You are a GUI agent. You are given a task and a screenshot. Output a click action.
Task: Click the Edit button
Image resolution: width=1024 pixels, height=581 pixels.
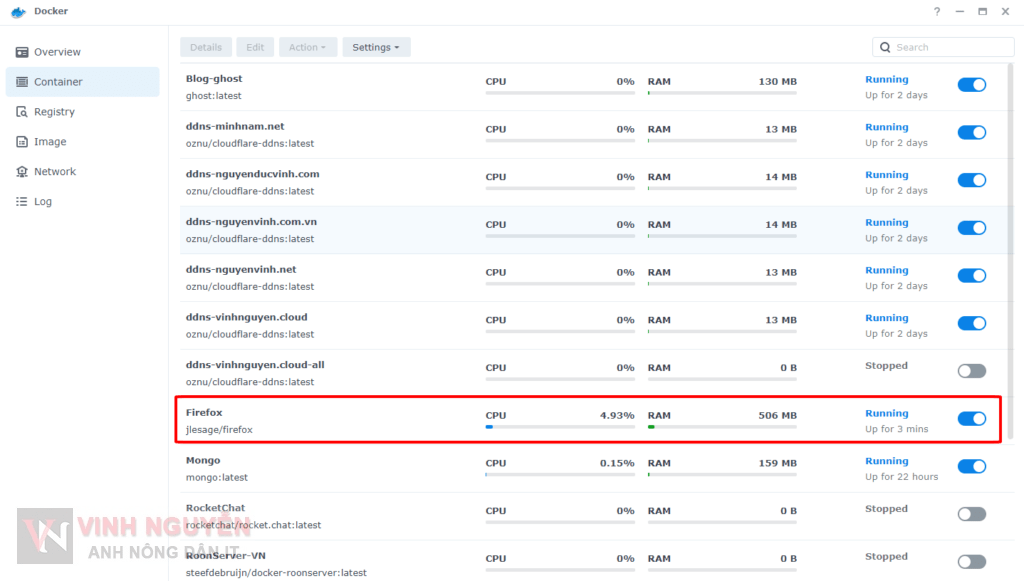click(255, 46)
